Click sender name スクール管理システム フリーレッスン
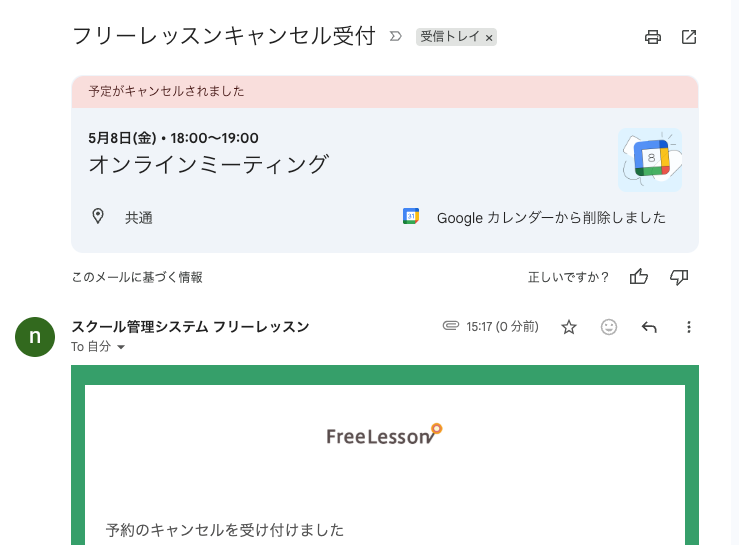 [x=190, y=326]
